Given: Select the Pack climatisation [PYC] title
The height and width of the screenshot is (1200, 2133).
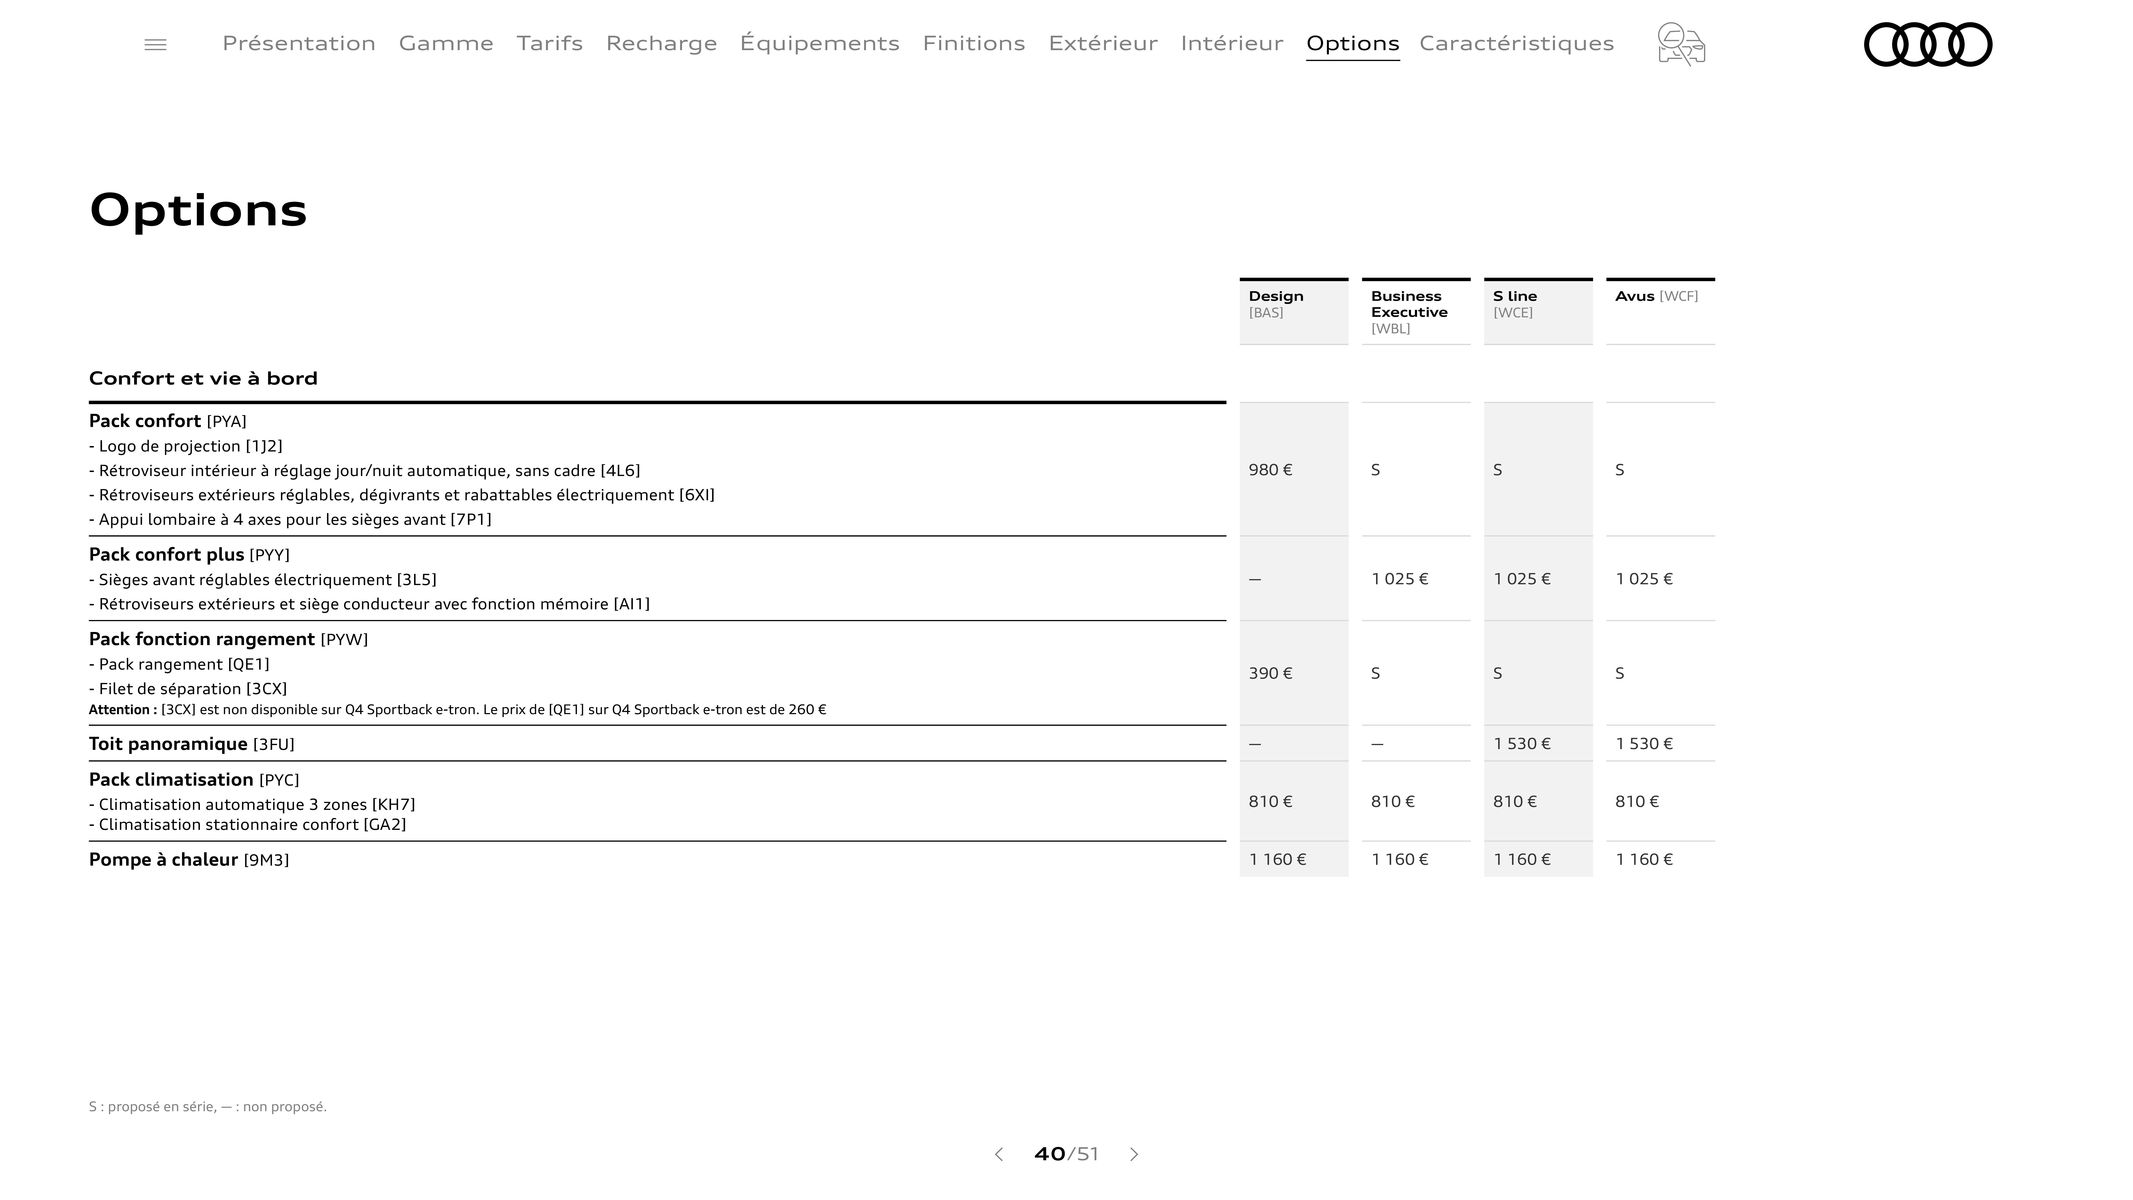Looking at the screenshot, I should 194,780.
